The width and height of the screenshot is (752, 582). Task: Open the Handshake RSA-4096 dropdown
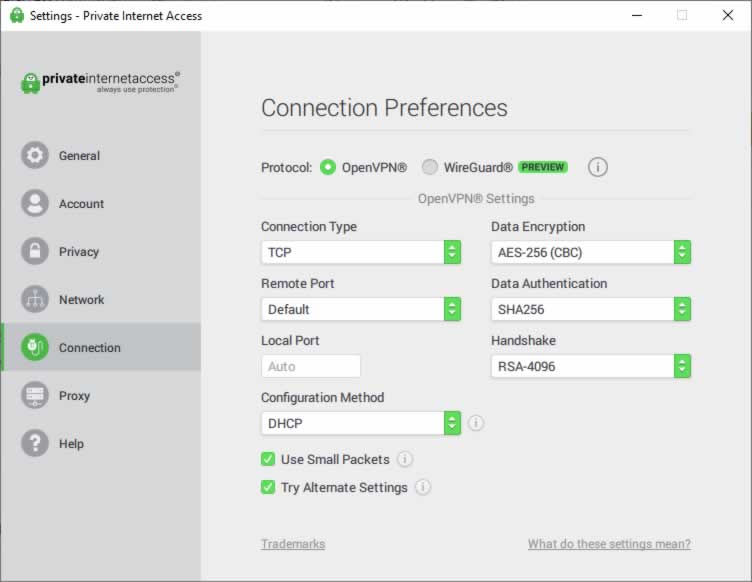(x=591, y=366)
